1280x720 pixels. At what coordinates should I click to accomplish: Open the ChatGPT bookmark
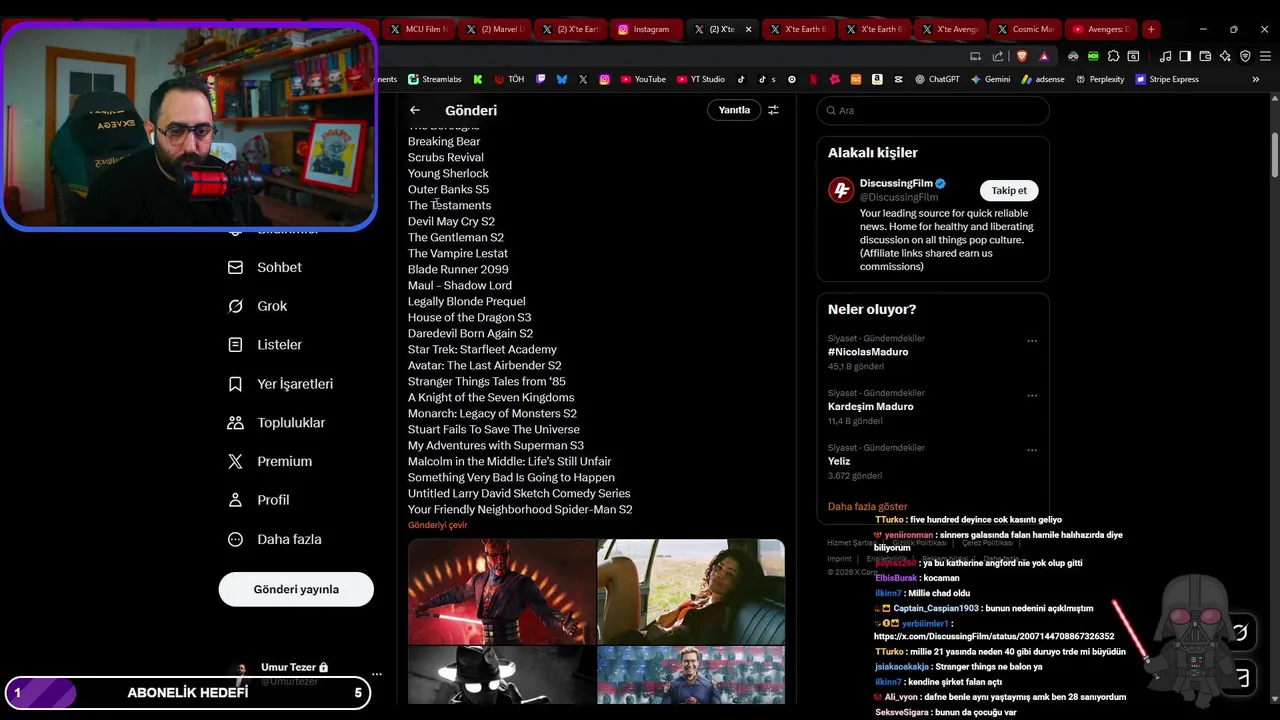coord(937,79)
